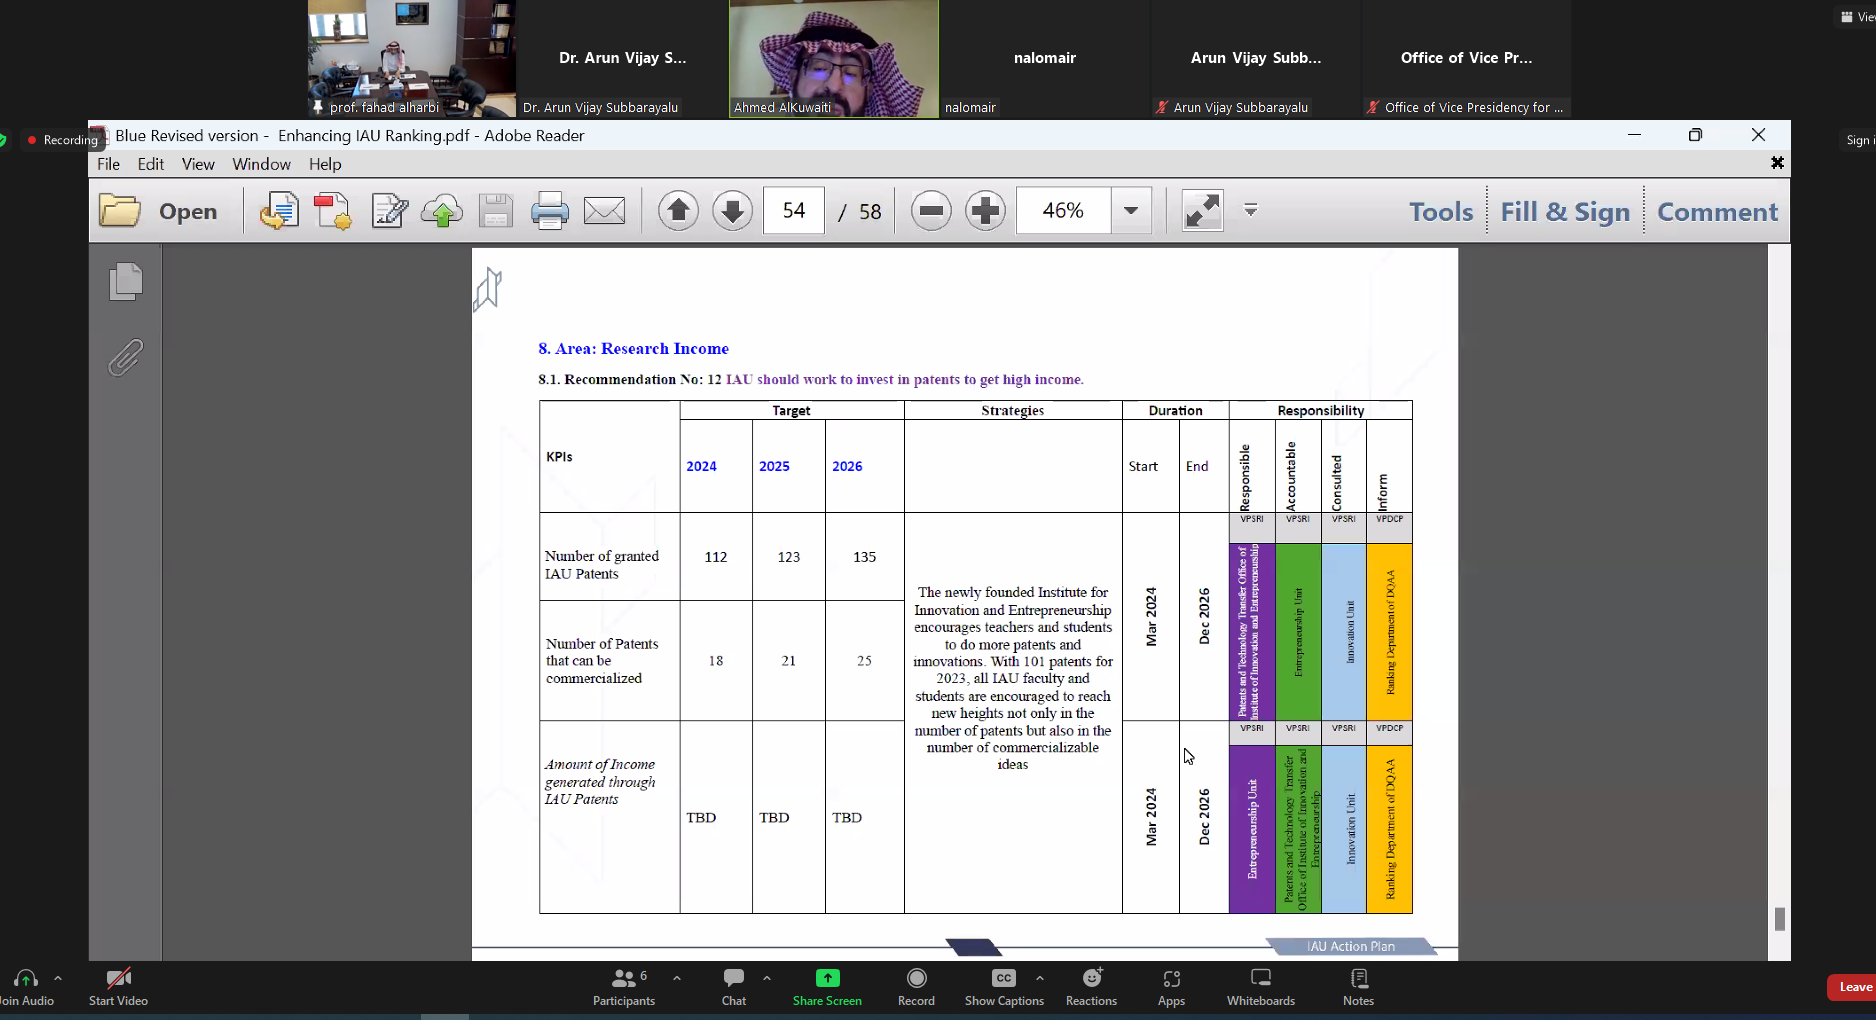Go to previous page with up arrow
Image resolution: width=1876 pixels, height=1020 pixels.
(678, 211)
